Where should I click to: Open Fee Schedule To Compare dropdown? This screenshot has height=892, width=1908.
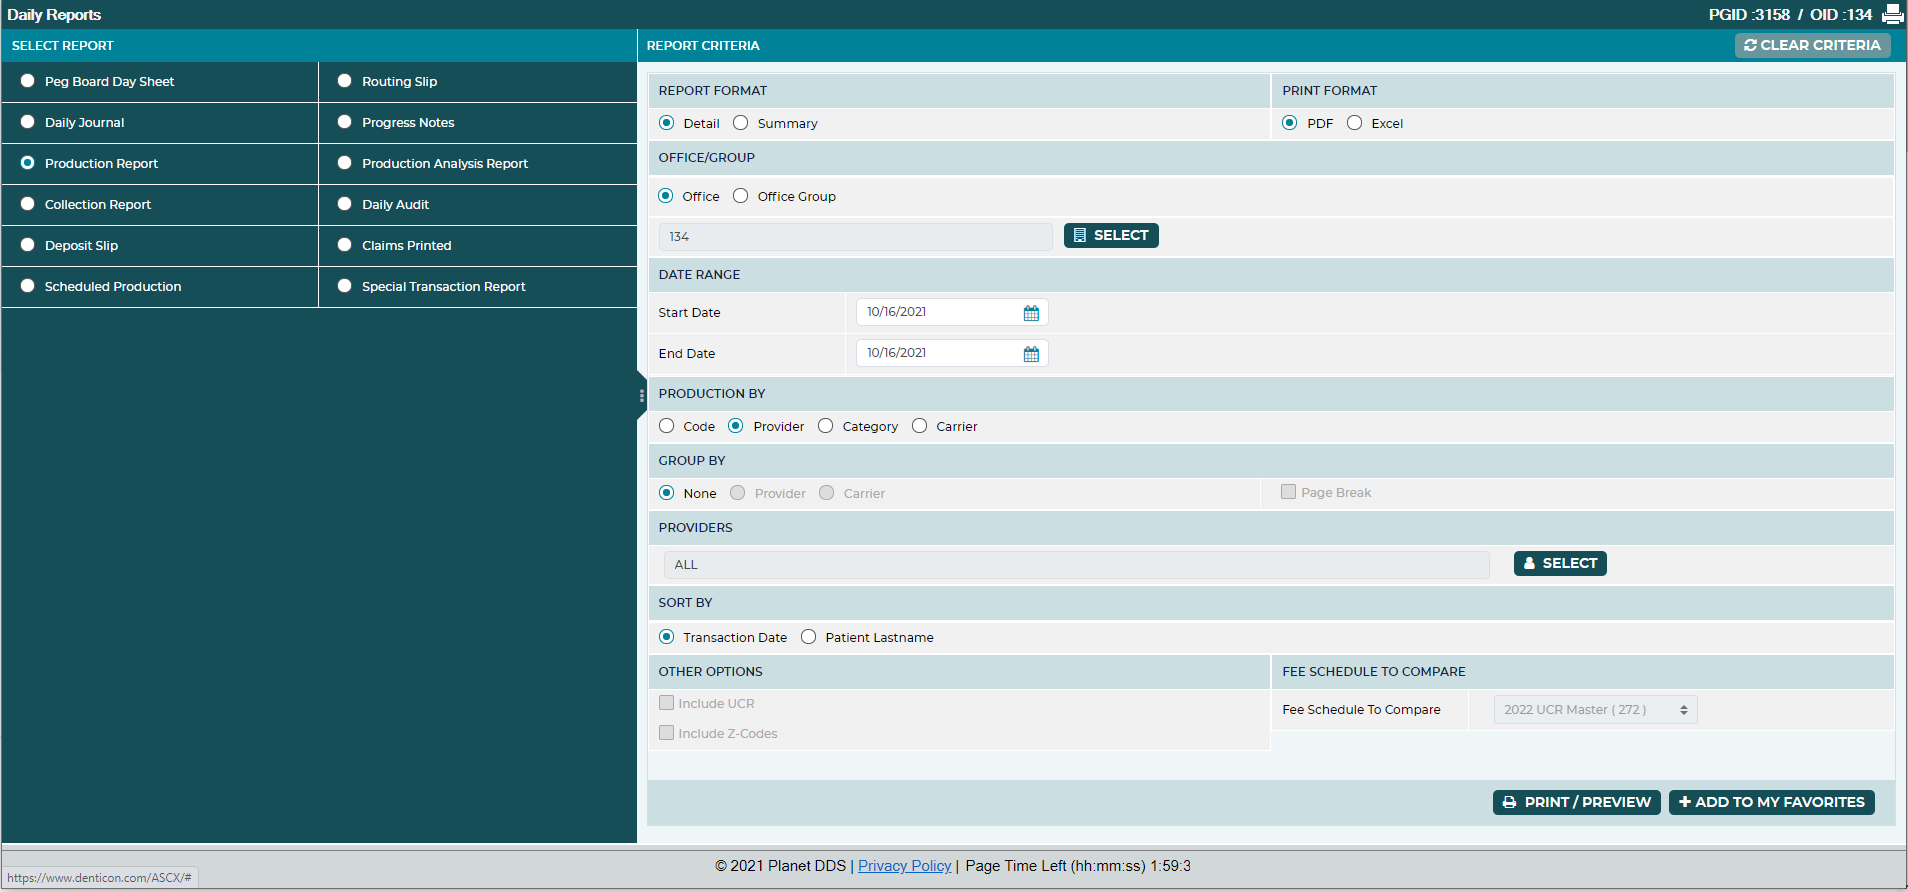pyautogui.click(x=1595, y=710)
